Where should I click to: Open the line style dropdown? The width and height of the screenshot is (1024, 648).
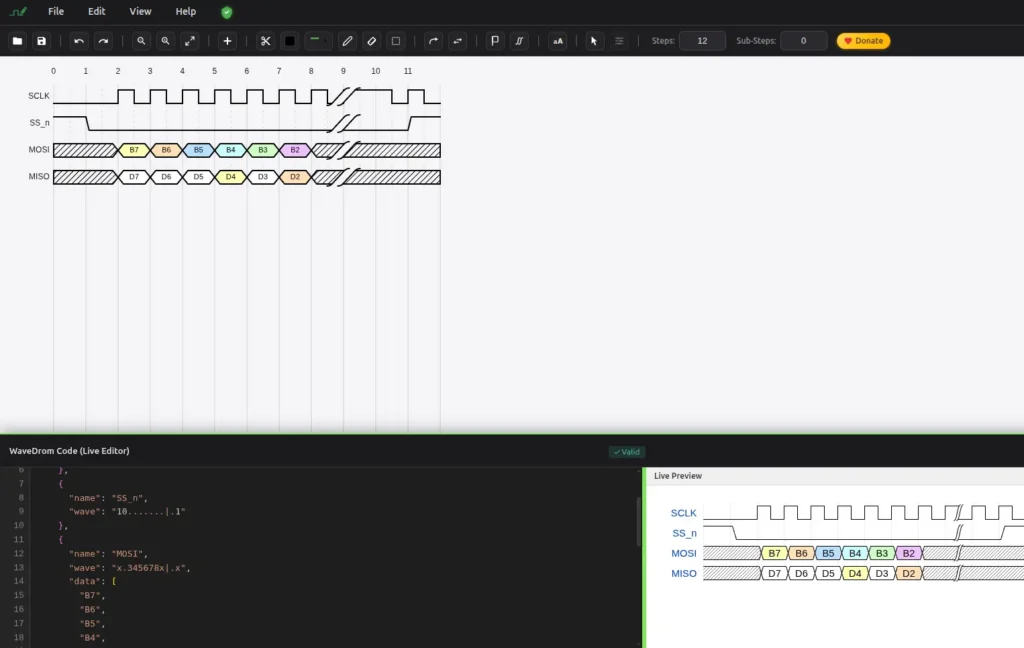pos(318,41)
